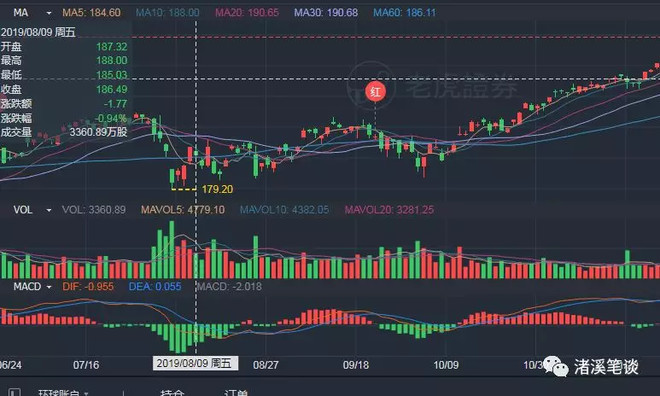Select the MA20: 190.65 legend
The height and width of the screenshot is (396, 660).
247,13
